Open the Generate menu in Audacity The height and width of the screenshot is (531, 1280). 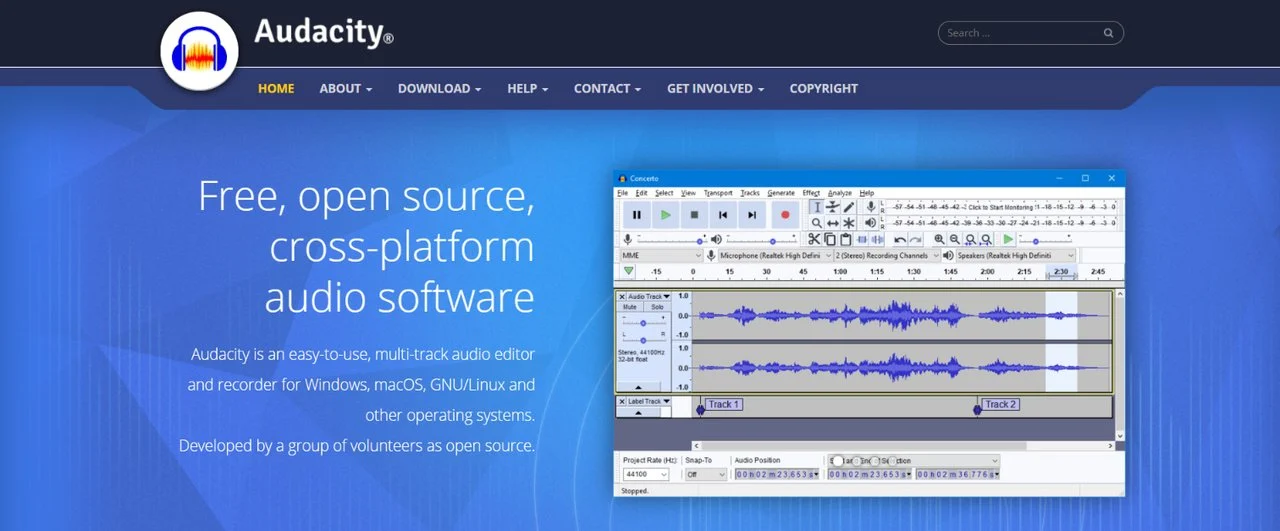click(x=781, y=193)
